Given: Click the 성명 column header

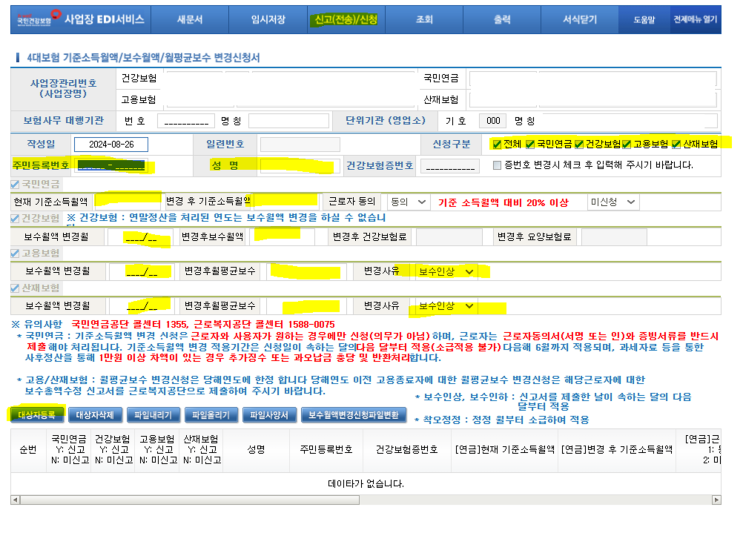Looking at the screenshot, I should tap(256, 450).
